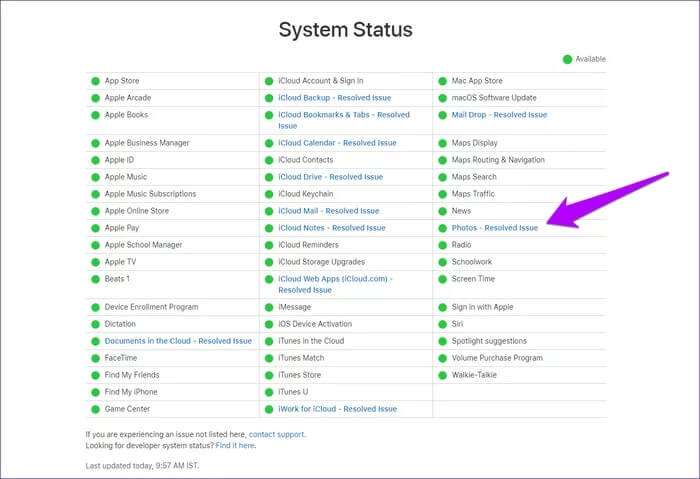Click the status dot for Find My iPhone

click(95, 392)
